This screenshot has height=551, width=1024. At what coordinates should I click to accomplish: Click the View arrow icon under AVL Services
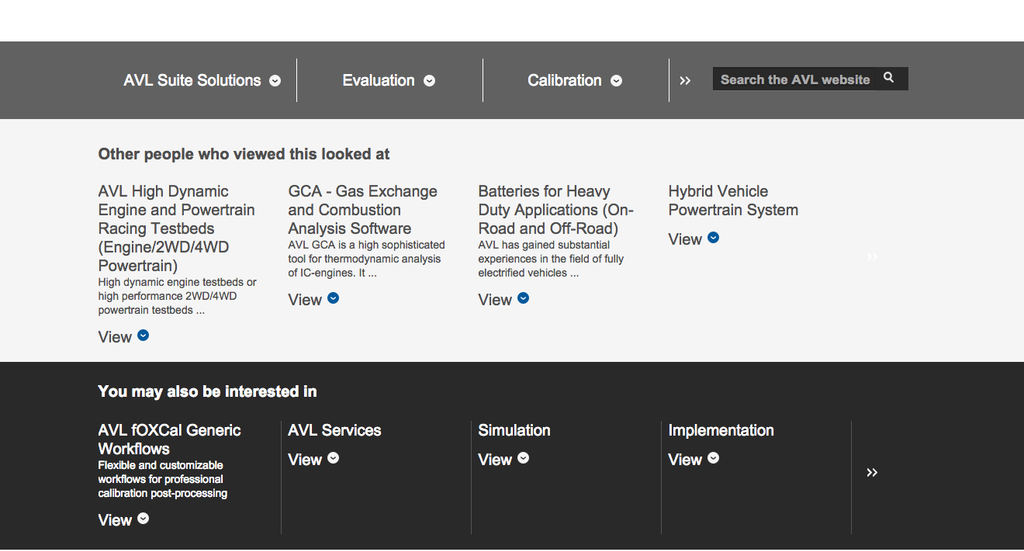[x=333, y=458]
